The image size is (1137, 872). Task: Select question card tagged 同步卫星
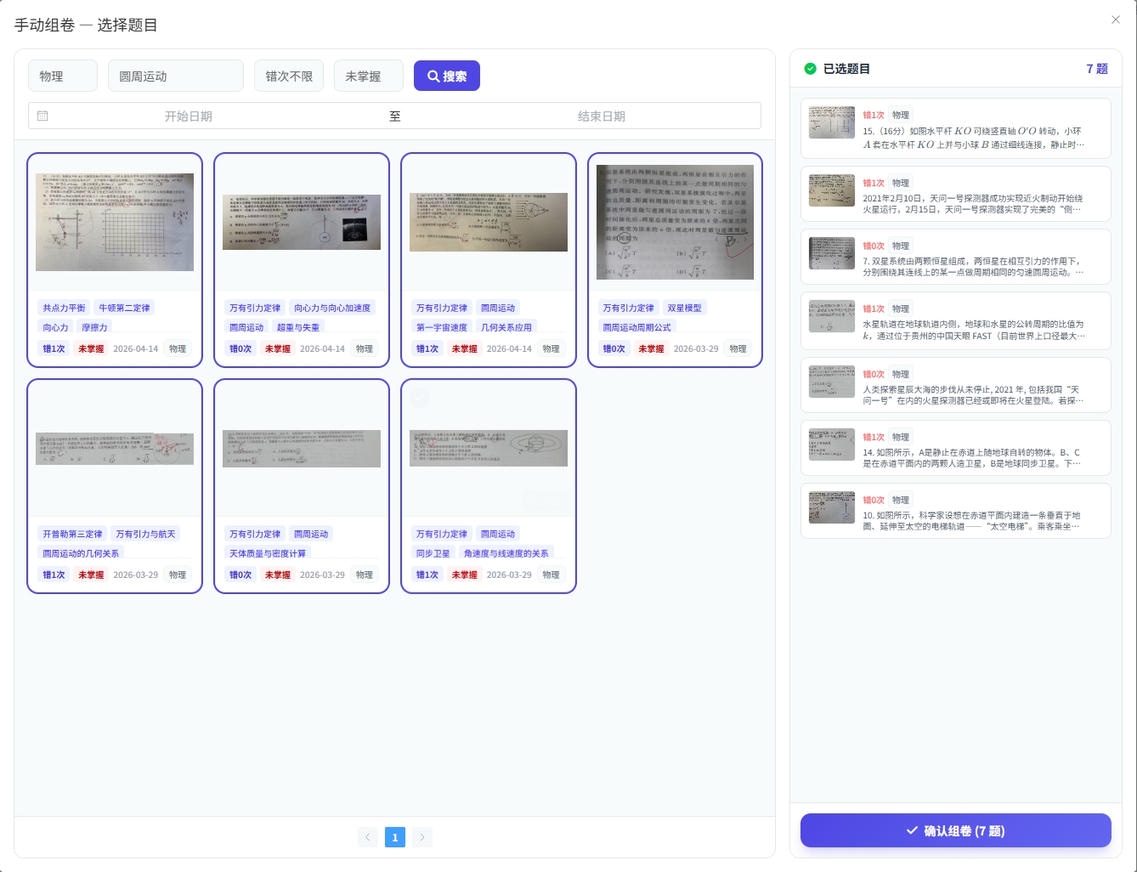[489, 486]
